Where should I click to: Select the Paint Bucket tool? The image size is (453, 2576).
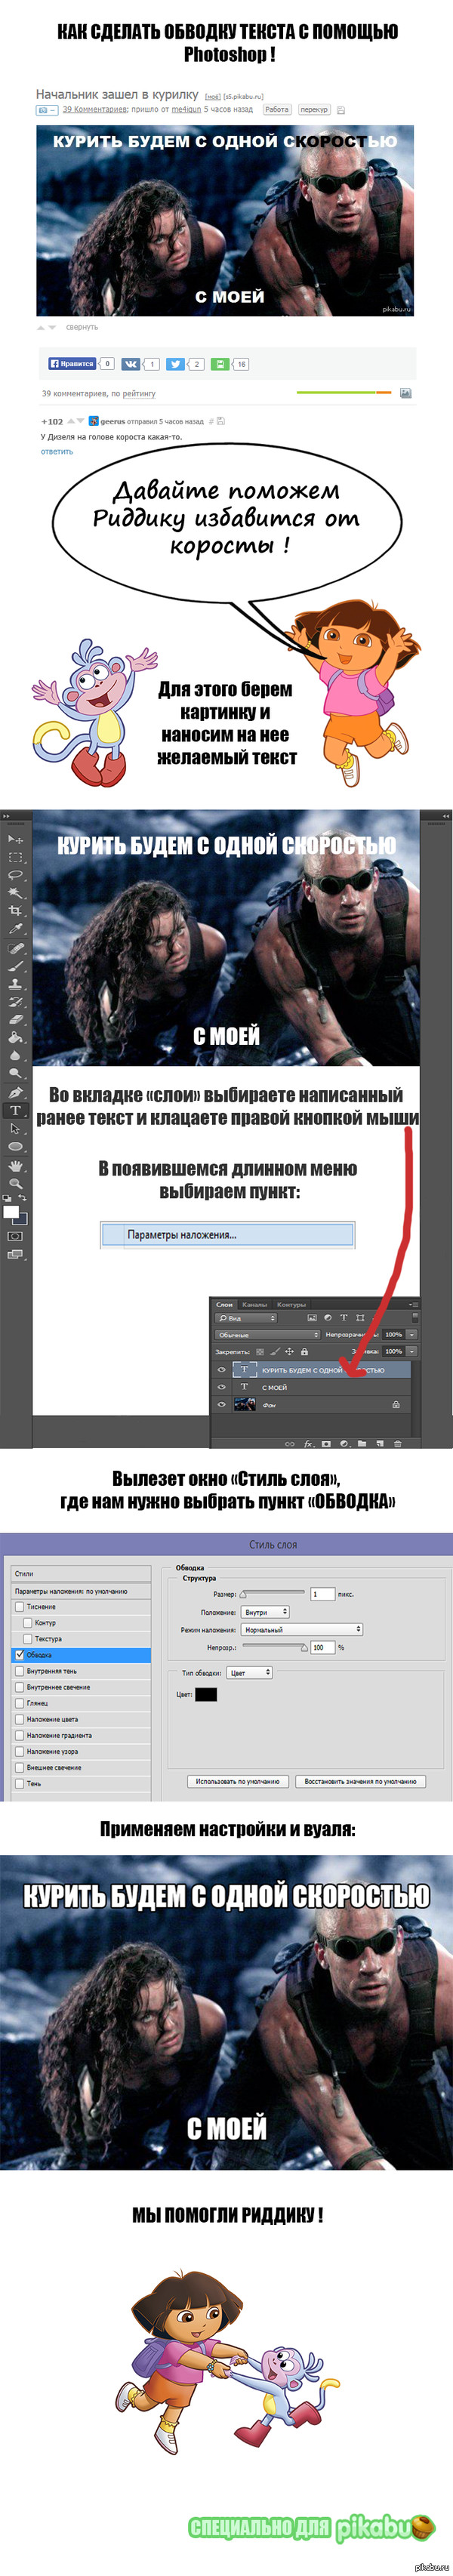point(15,1037)
